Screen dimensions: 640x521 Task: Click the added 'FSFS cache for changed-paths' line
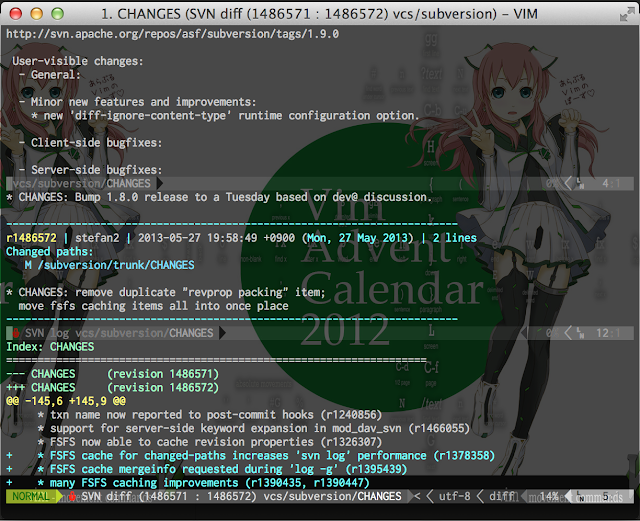coord(250,456)
